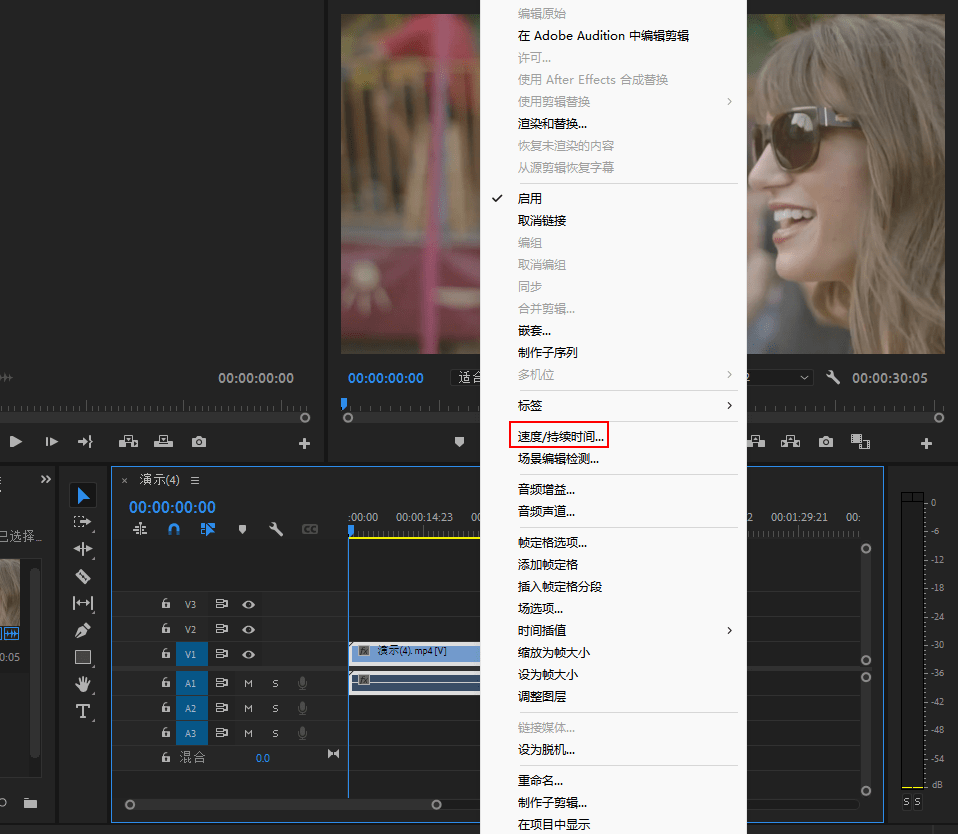958x834 pixels.
Task: Click 在 Adobe Audition 中编辑剪辑
Action: point(603,35)
